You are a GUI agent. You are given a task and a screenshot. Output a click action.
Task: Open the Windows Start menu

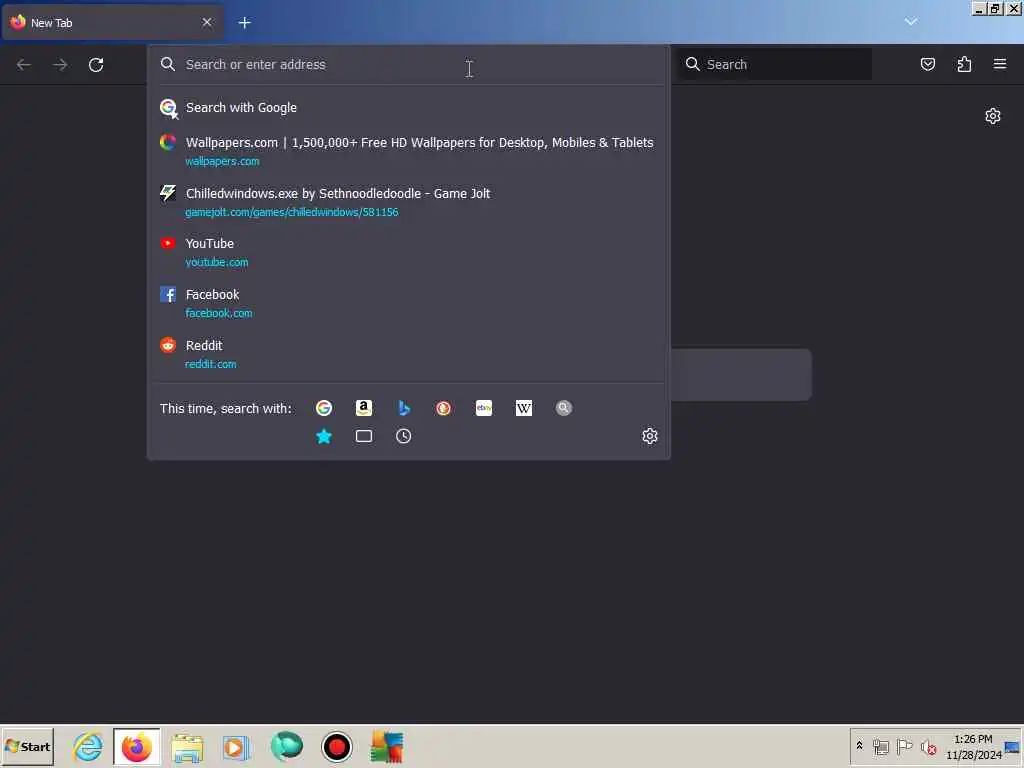click(27, 746)
